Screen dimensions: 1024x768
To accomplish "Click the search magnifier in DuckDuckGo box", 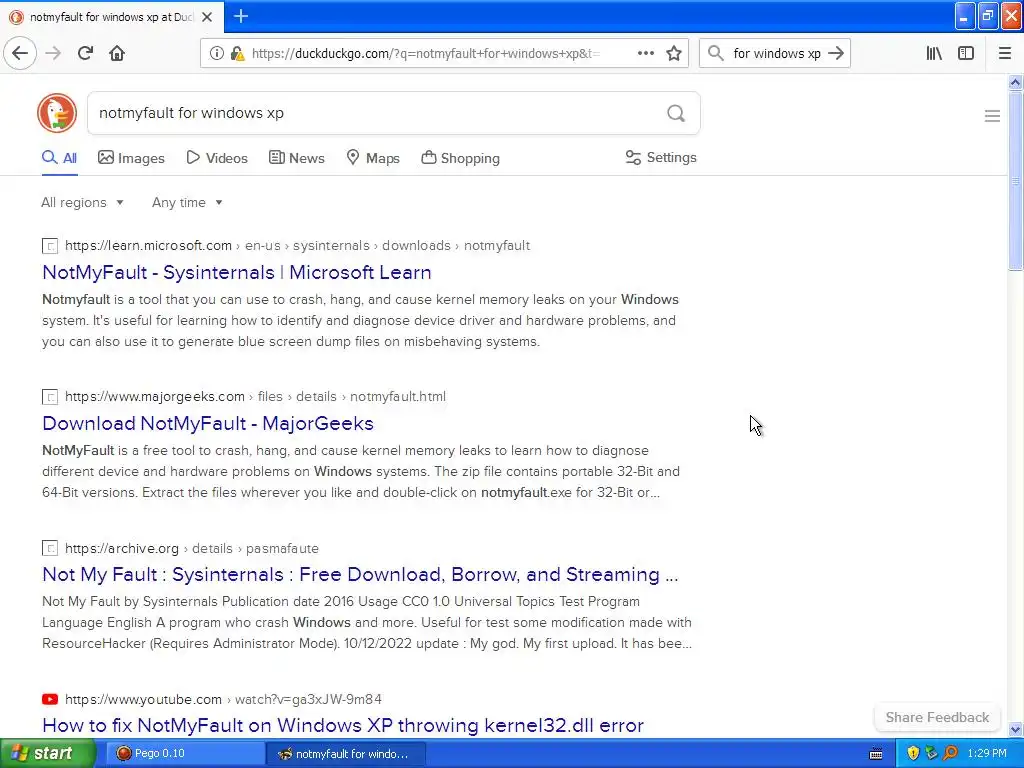I will (676, 113).
